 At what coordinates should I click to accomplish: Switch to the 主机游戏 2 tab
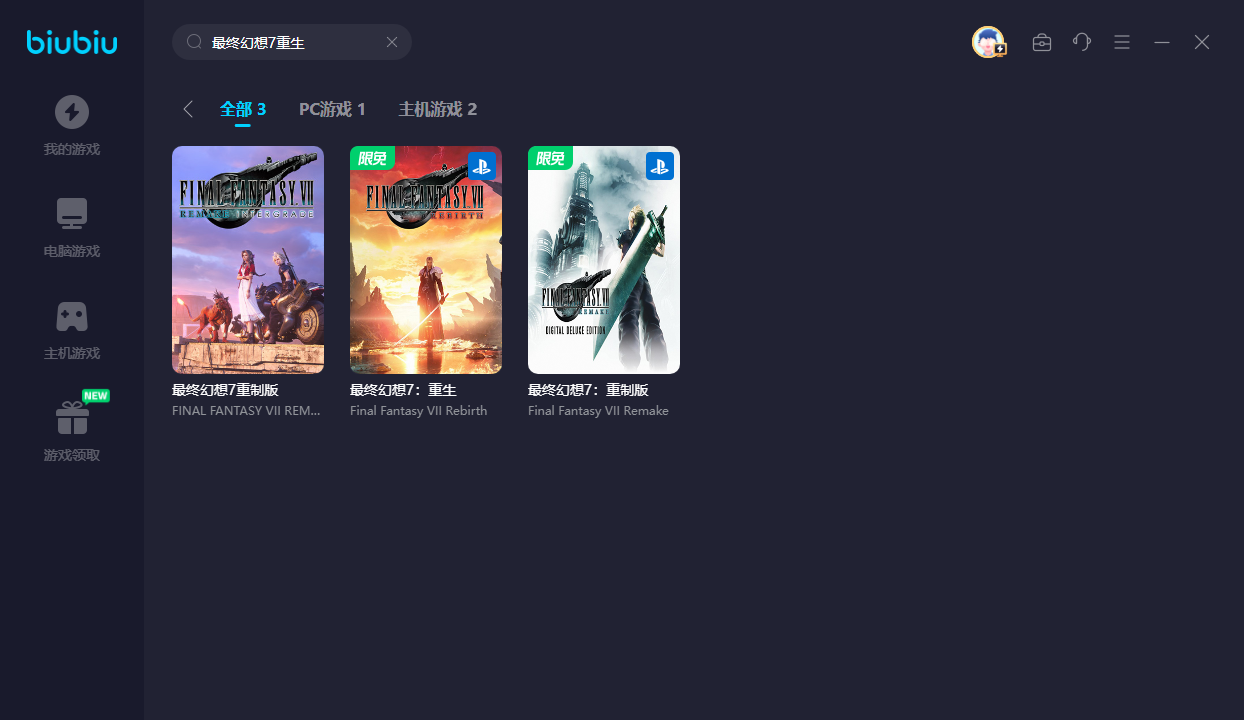coord(438,109)
